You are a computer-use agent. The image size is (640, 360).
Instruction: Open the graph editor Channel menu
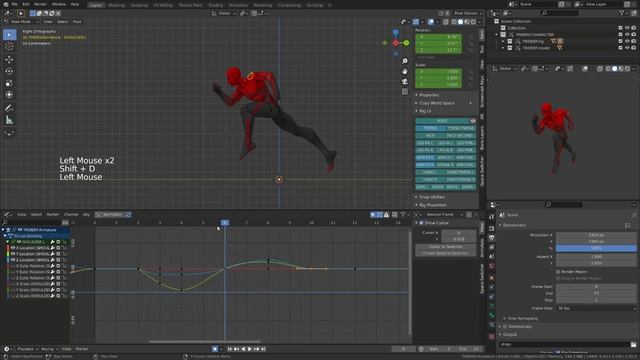point(71,215)
